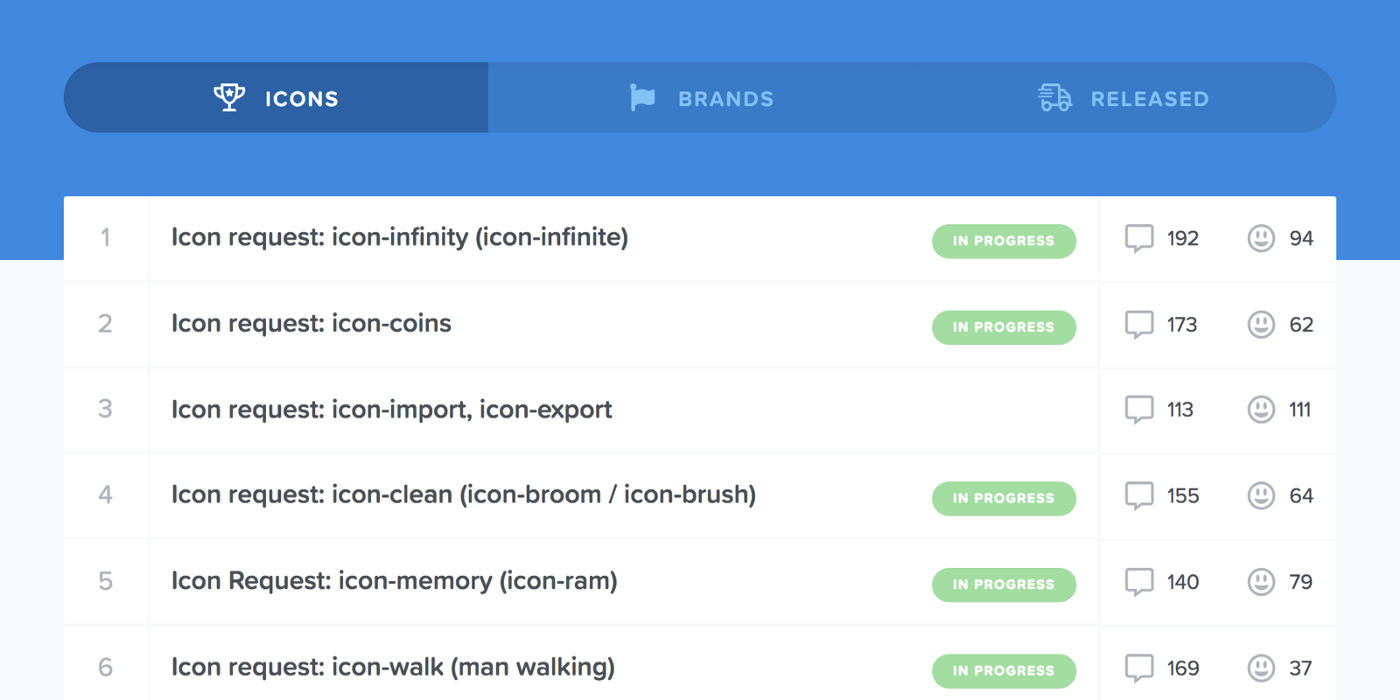Select the Icons tab label
This screenshot has height=700, width=1400.
coord(301,99)
